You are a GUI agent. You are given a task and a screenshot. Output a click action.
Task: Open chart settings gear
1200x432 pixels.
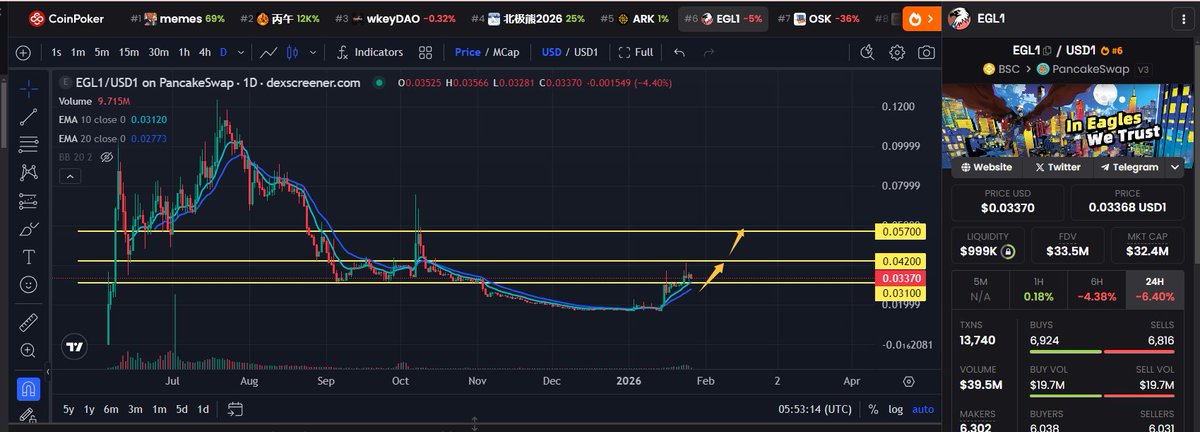897,52
